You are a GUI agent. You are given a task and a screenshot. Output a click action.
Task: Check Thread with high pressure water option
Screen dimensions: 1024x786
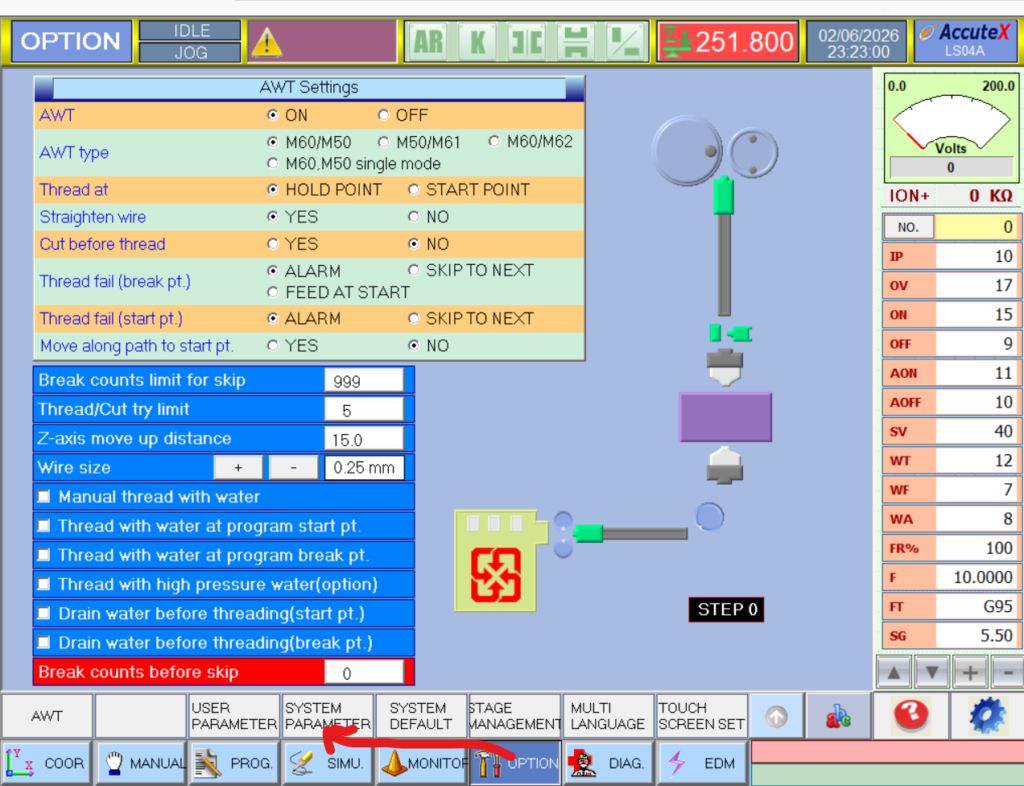(x=44, y=584)
